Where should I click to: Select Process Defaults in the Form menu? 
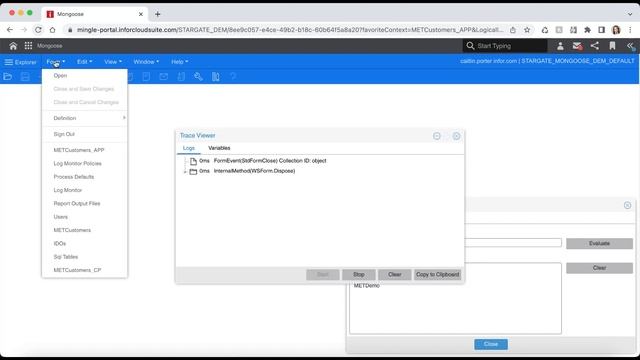tap(74, 177)
